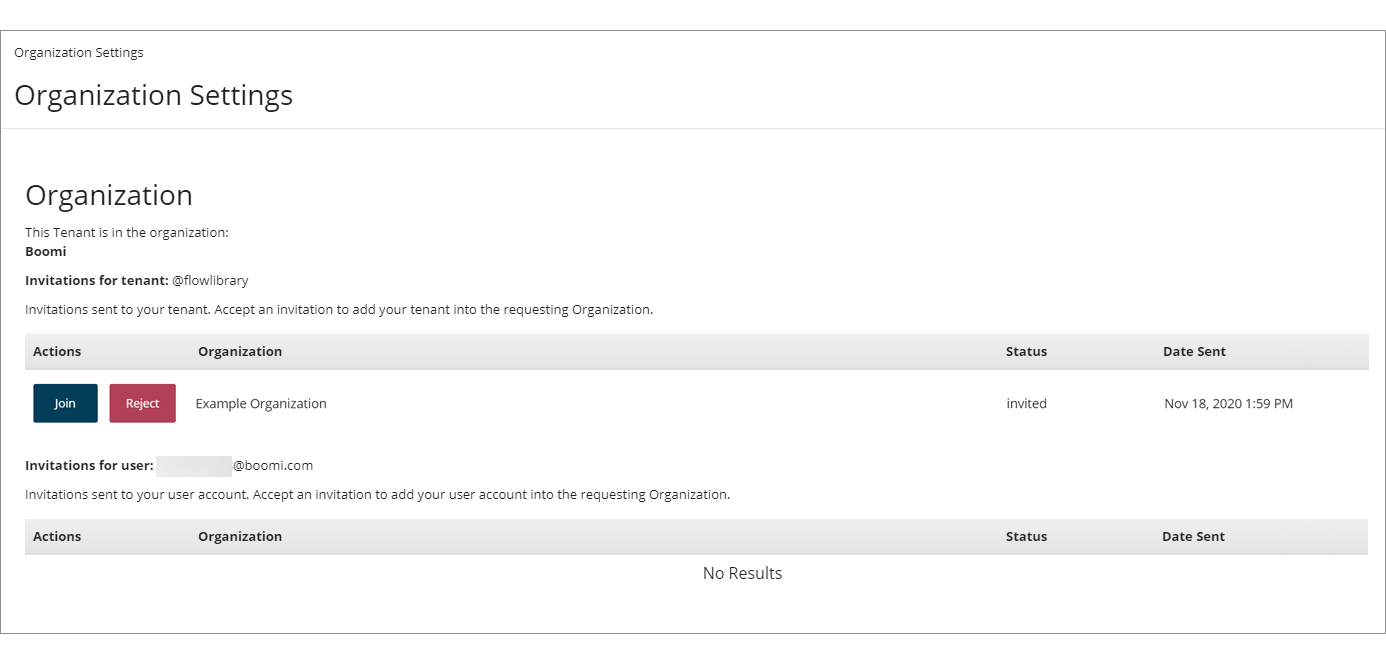Click the Organization column header in tenant table
Viewport: 1386px width, 664px height.
coord(240,351)
